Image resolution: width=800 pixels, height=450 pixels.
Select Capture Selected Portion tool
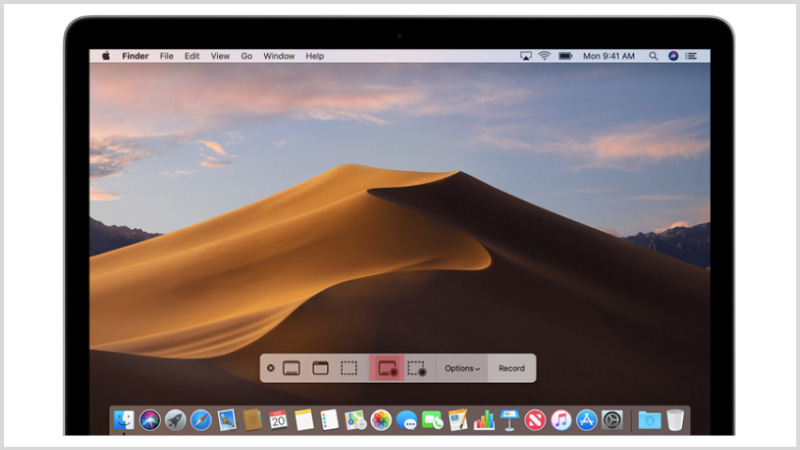(348, 368)
